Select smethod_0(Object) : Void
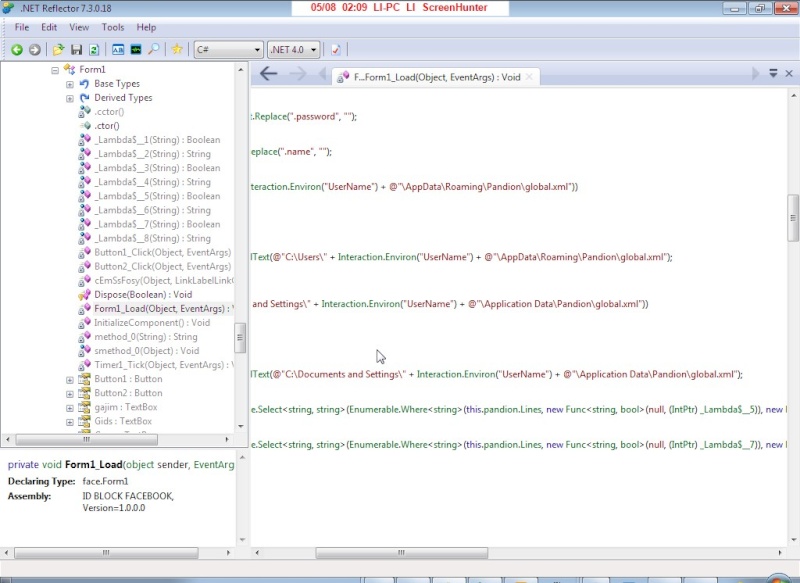 (147, 350)
